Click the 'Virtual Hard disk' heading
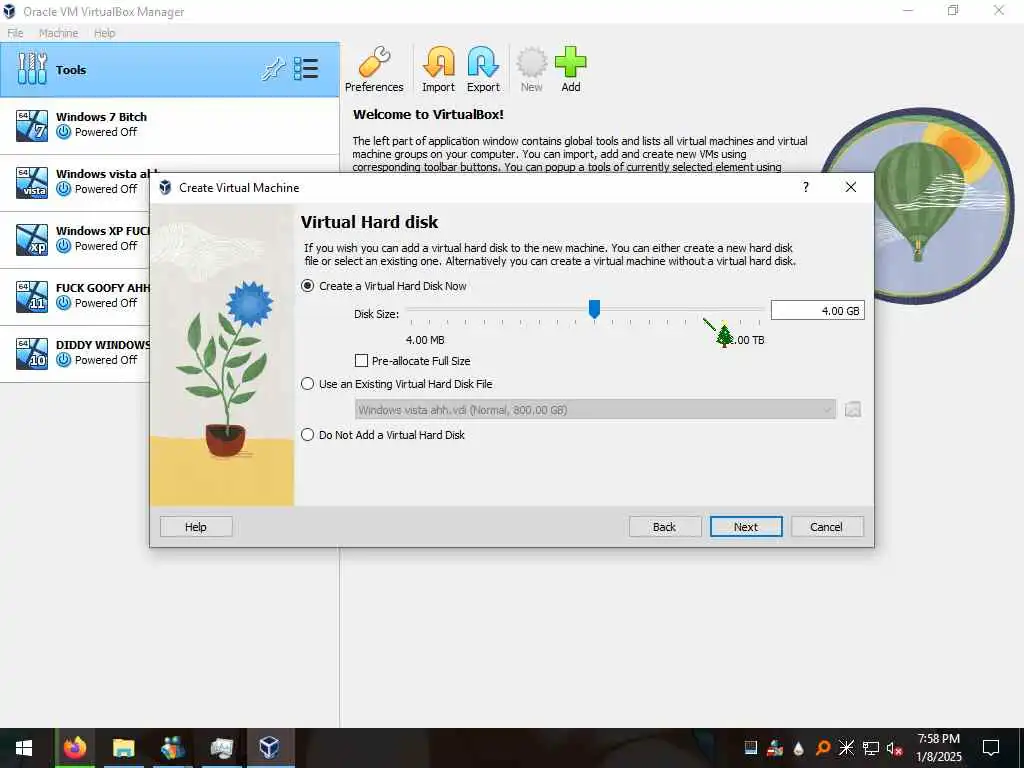 click(370, 222)
